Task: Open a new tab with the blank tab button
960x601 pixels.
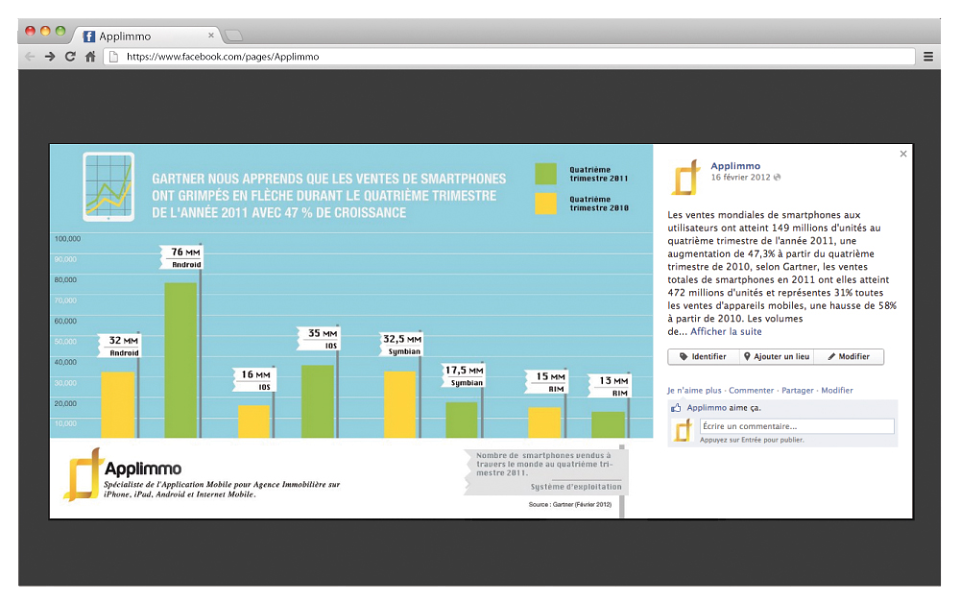Action: [x=233, y=35]
